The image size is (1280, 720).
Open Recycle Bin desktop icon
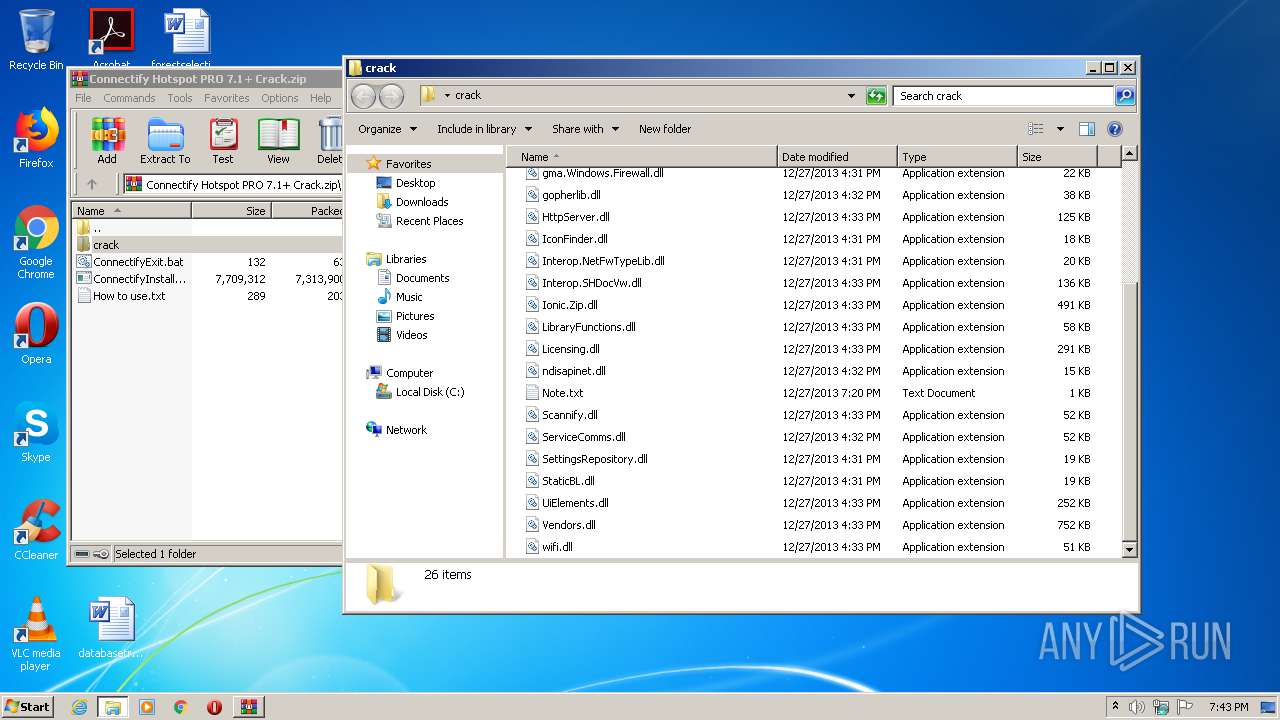click(36, 40)
